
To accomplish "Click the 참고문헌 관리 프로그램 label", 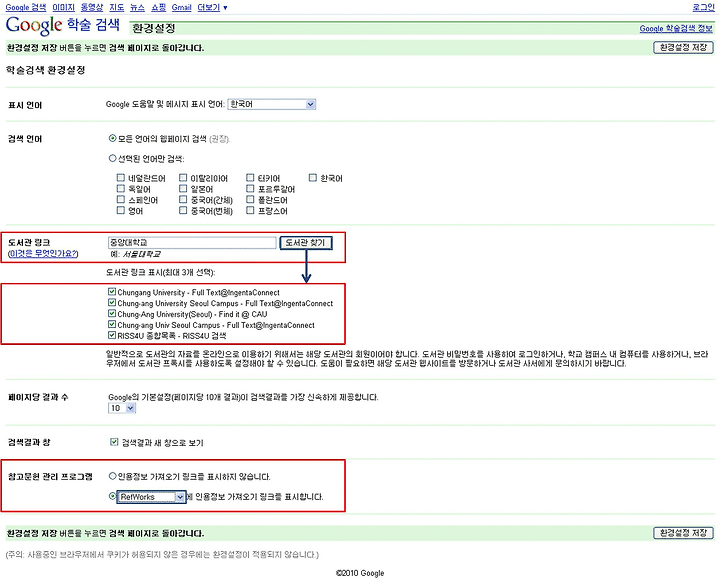I will 51,477.
